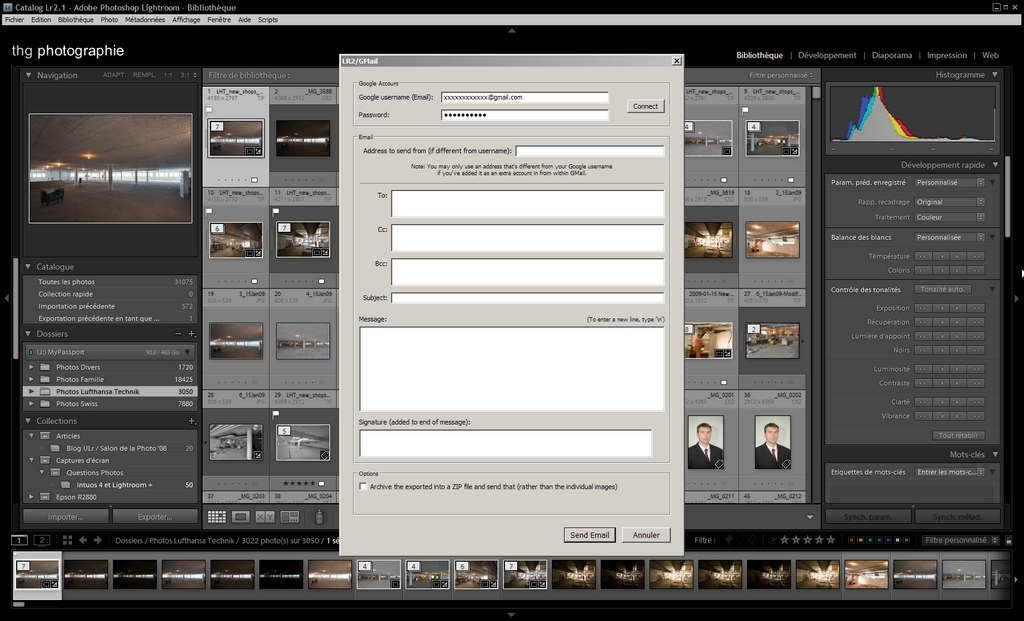Viewport: 1024px width, 621px height.
Task: Collapse the Histogramme panel
Action: tap(995, 74)
